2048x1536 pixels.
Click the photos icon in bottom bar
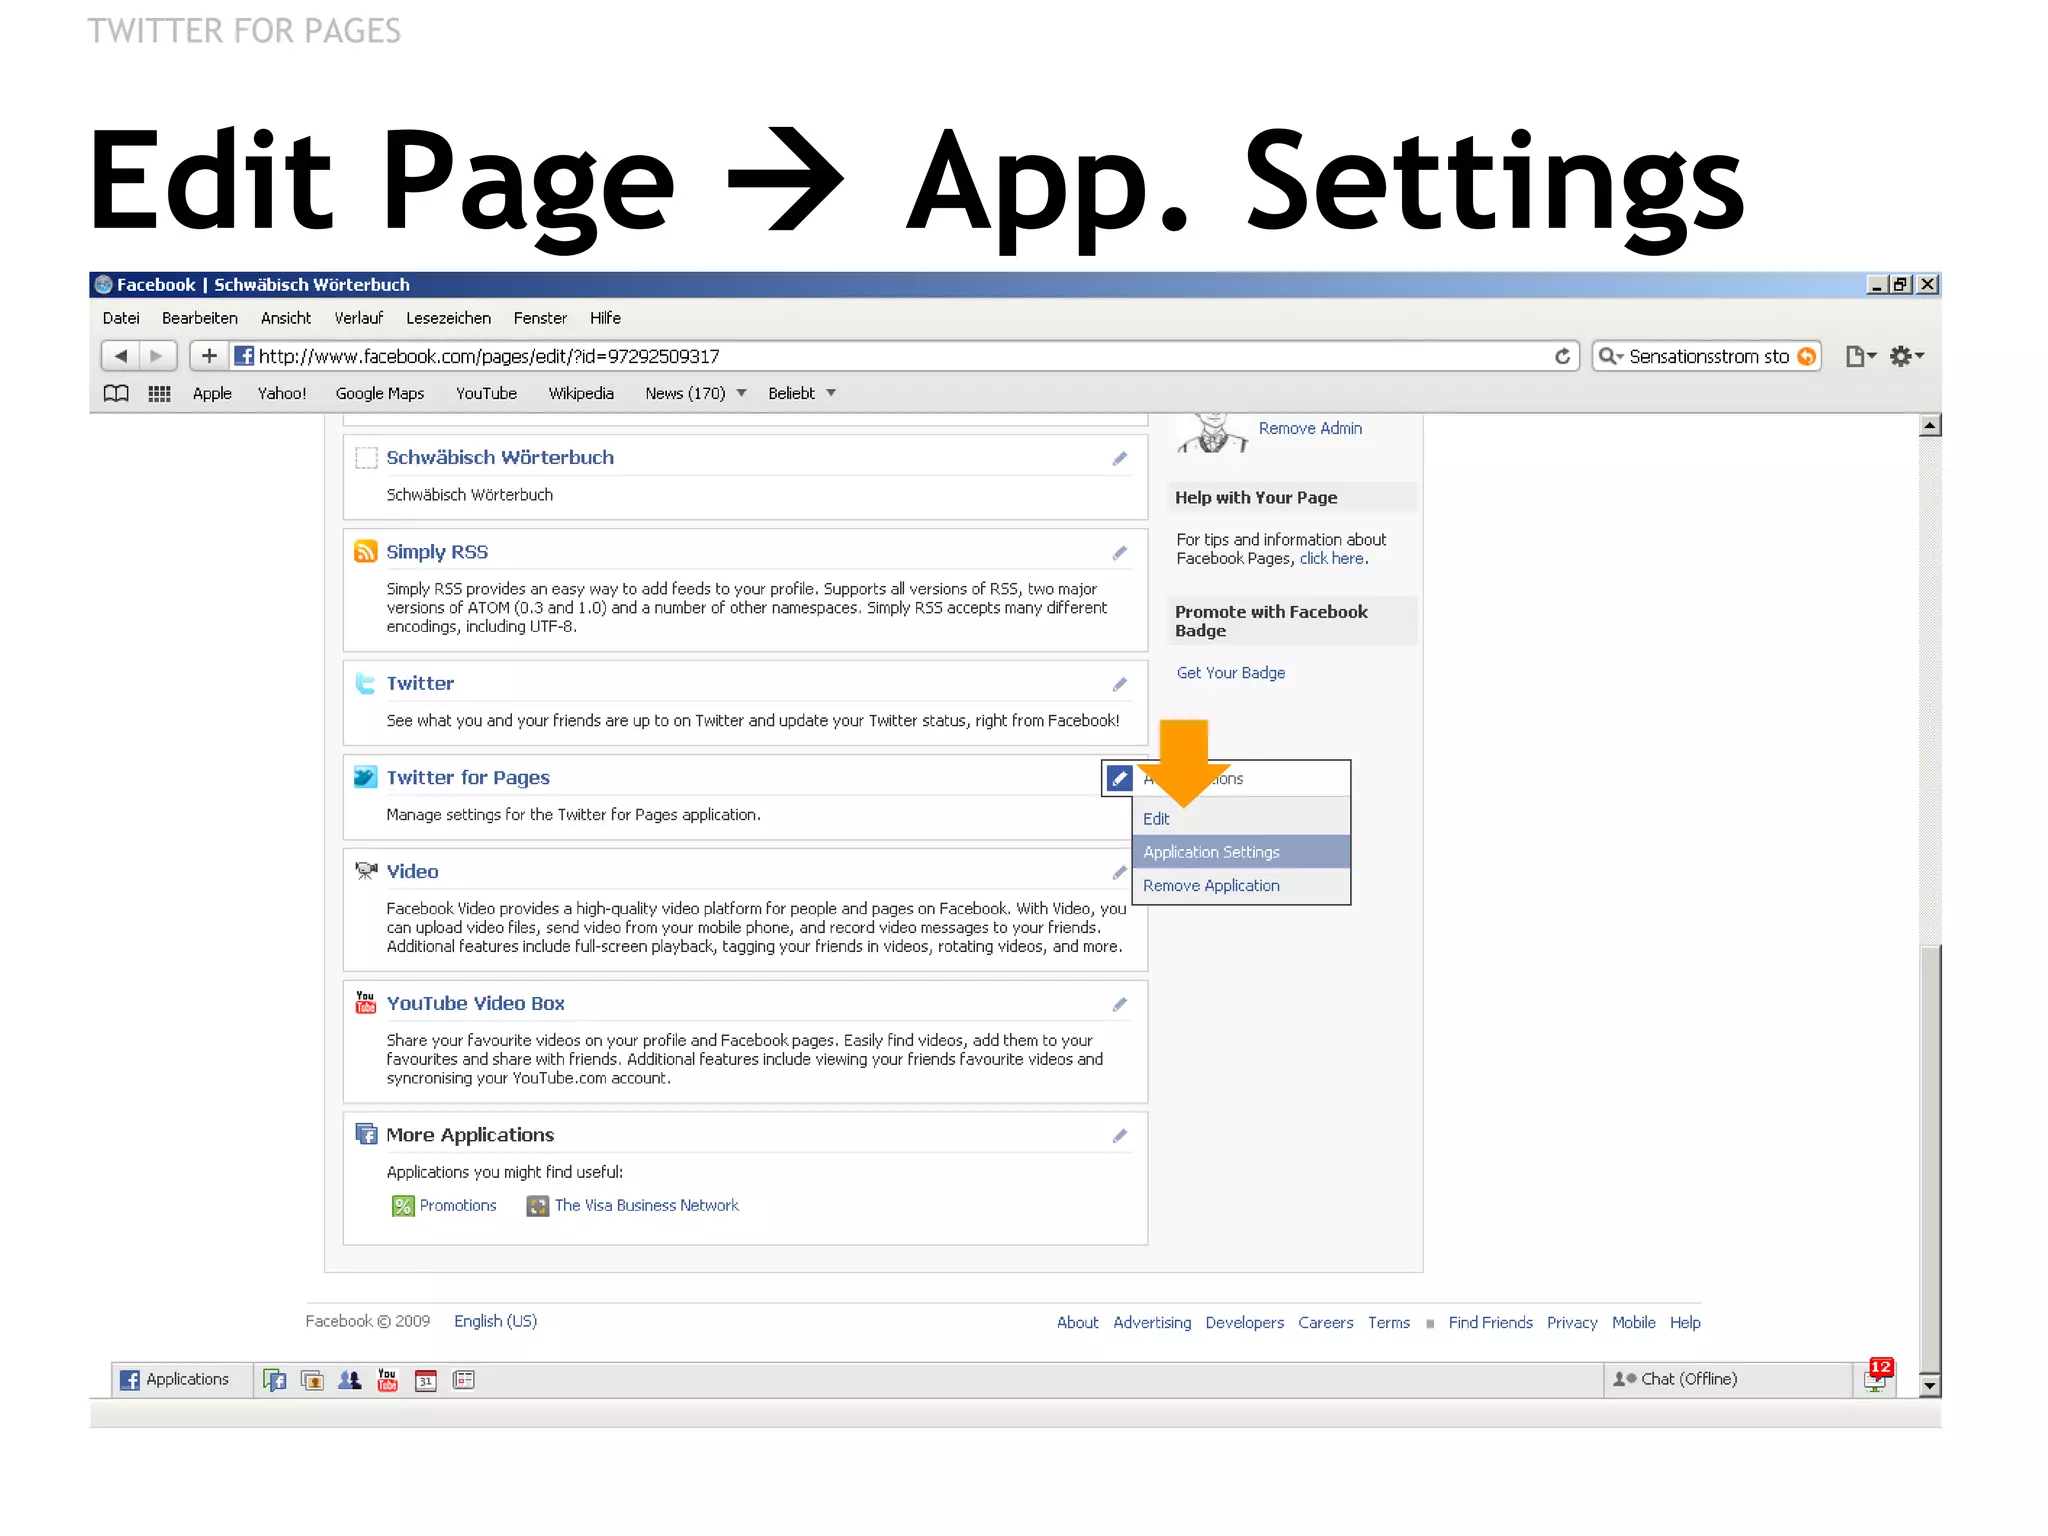click(x=312, y=1380)
